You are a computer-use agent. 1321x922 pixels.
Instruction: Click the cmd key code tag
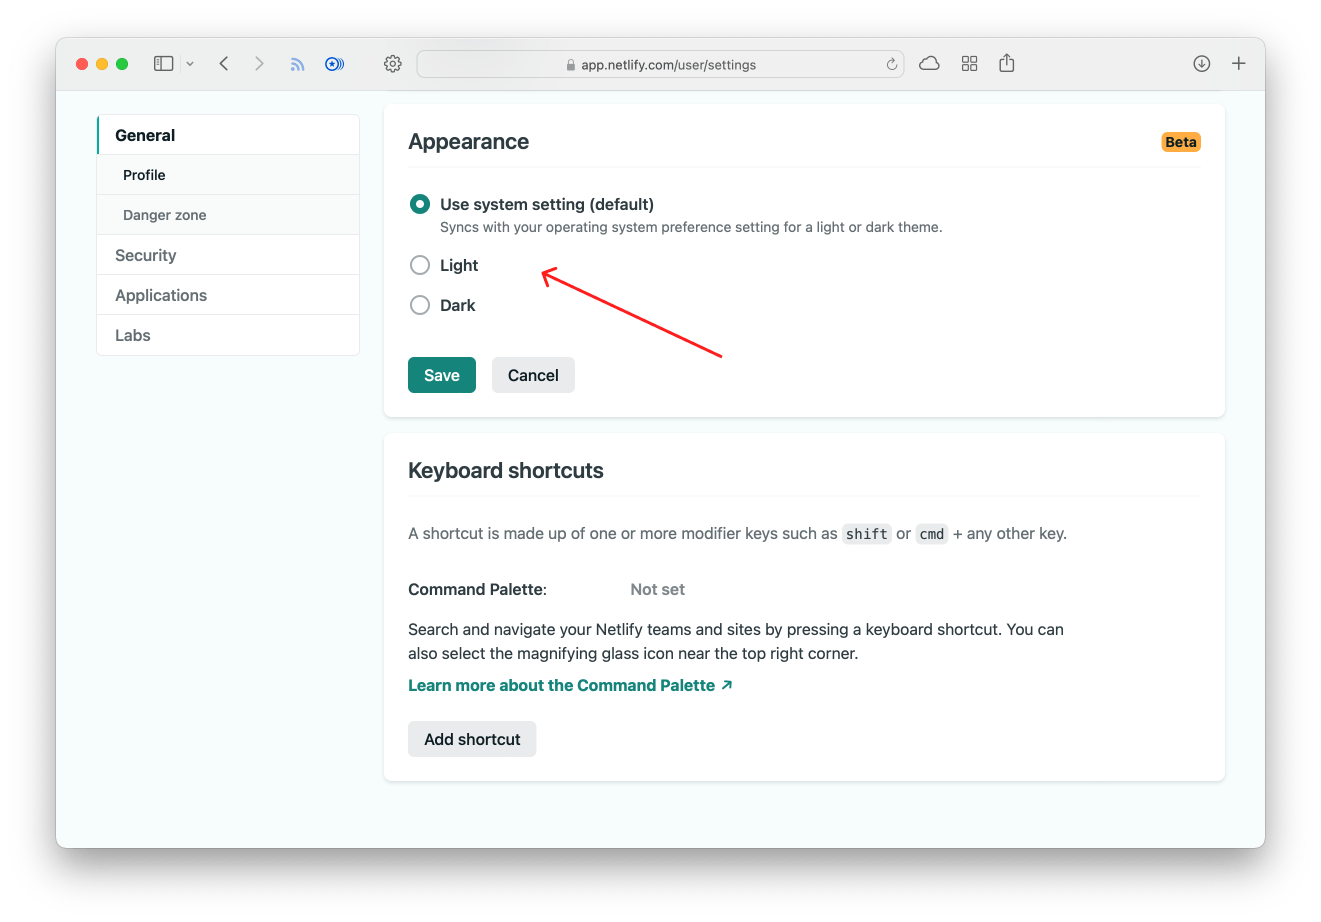(x=932, y=534)
